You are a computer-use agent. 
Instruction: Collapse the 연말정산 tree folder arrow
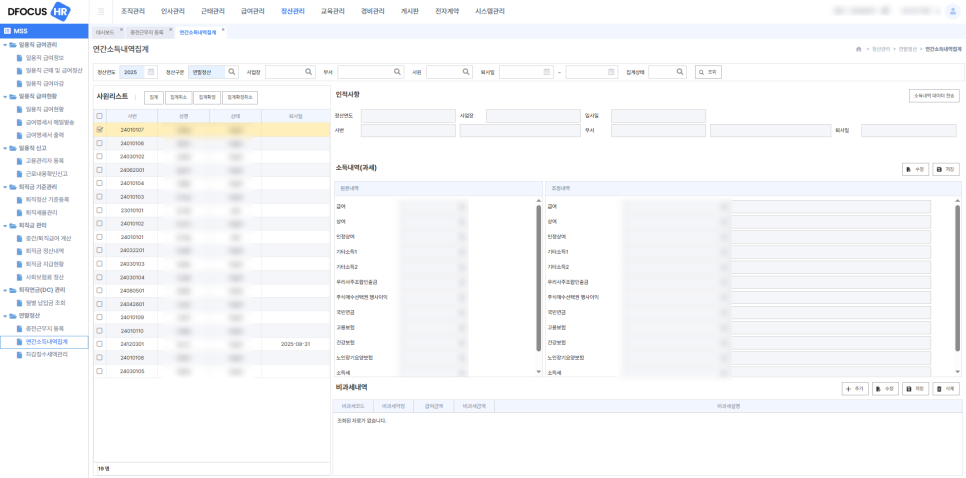pos(5,316)
